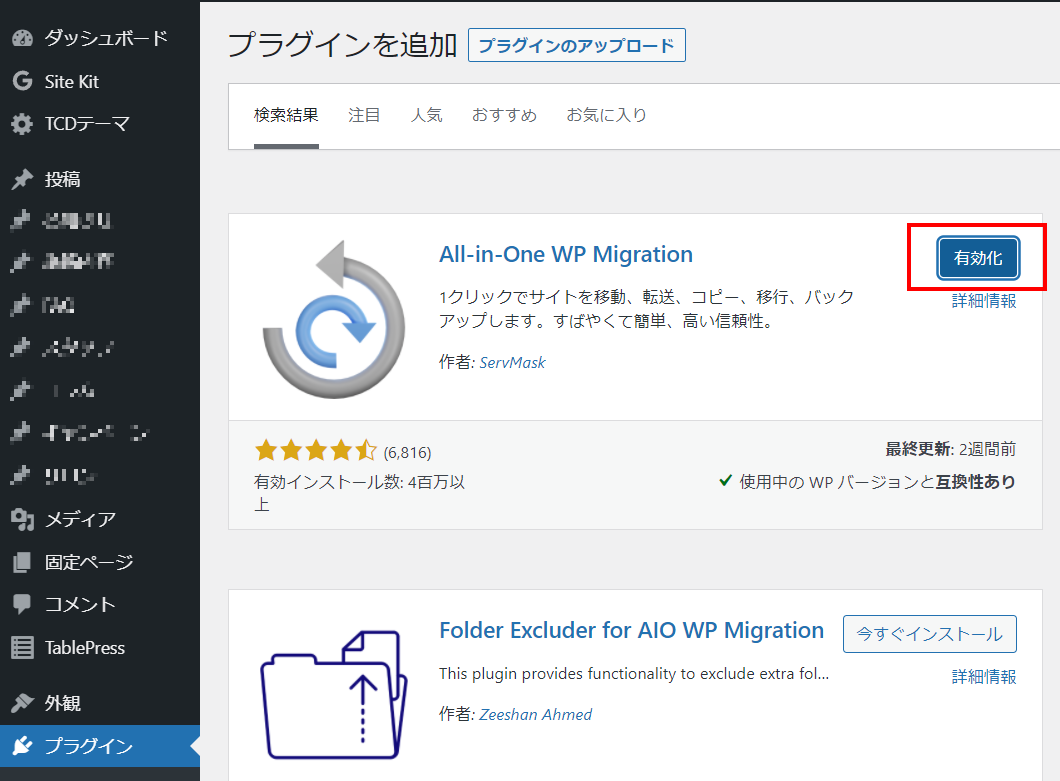Open 詳細情報 link for All-in-One WP Migration
This screenshot has width=1060, height=781.
(983, 300)
